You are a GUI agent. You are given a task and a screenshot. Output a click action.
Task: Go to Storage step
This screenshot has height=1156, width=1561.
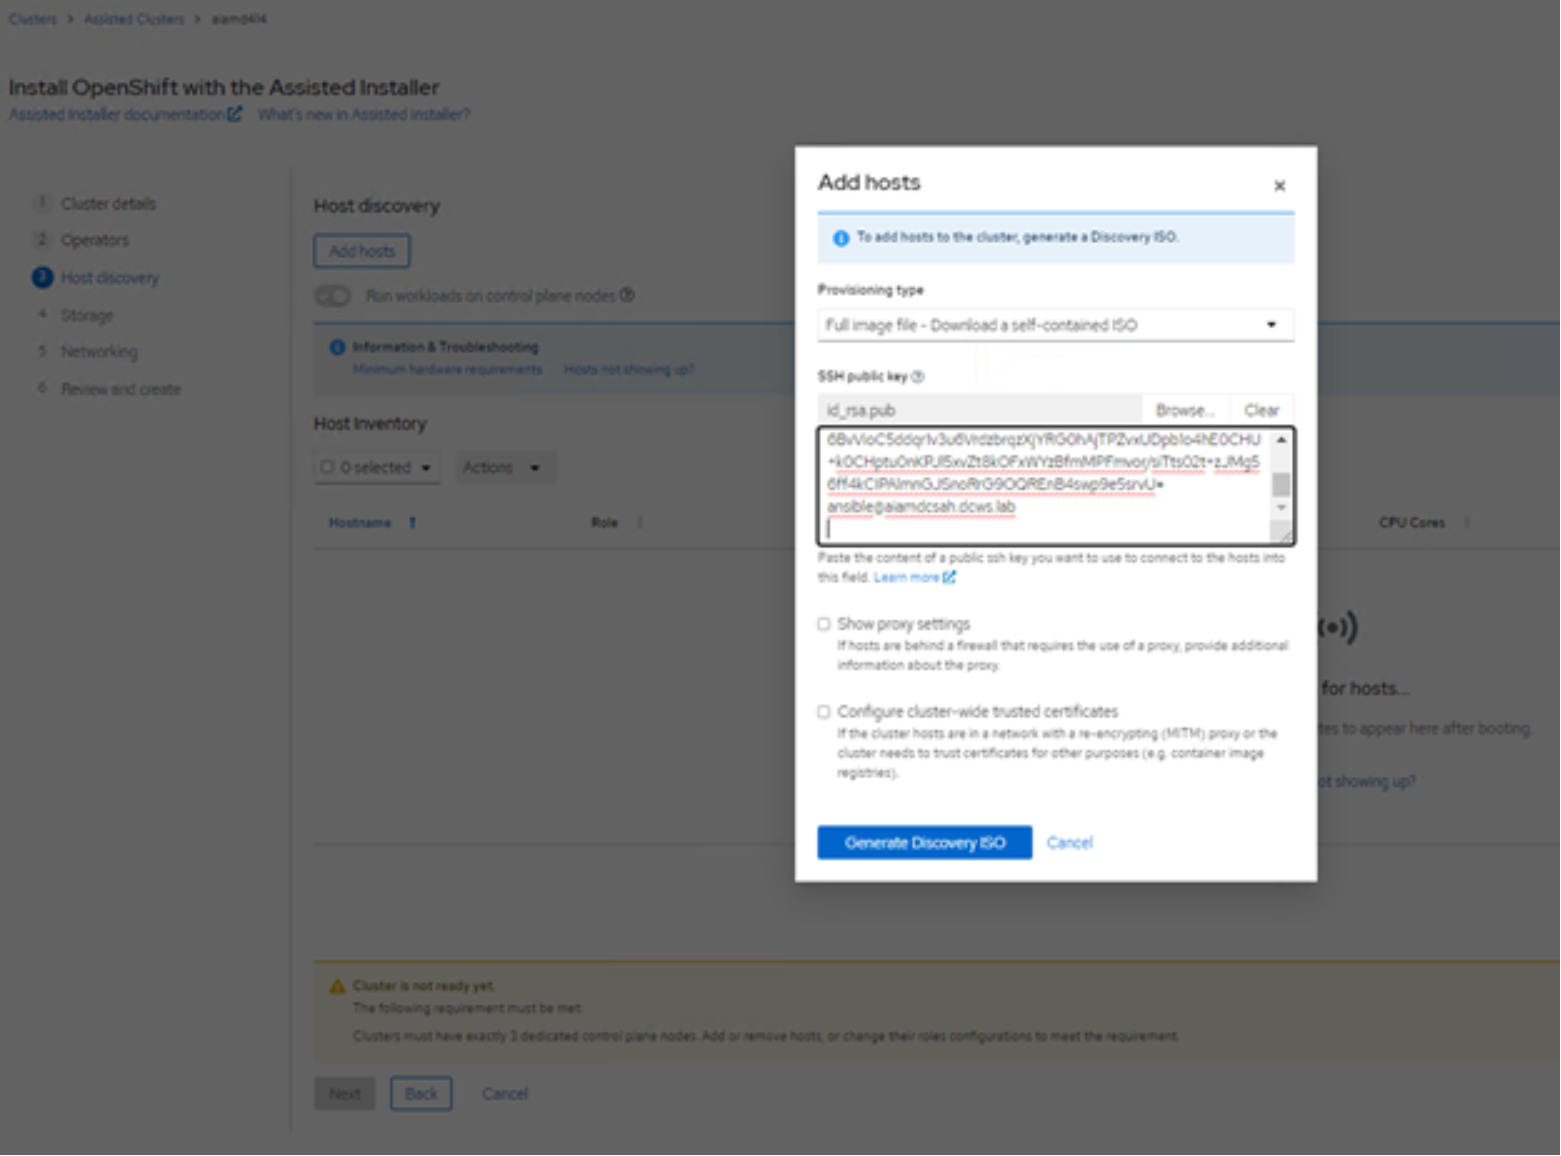(87, 316)
